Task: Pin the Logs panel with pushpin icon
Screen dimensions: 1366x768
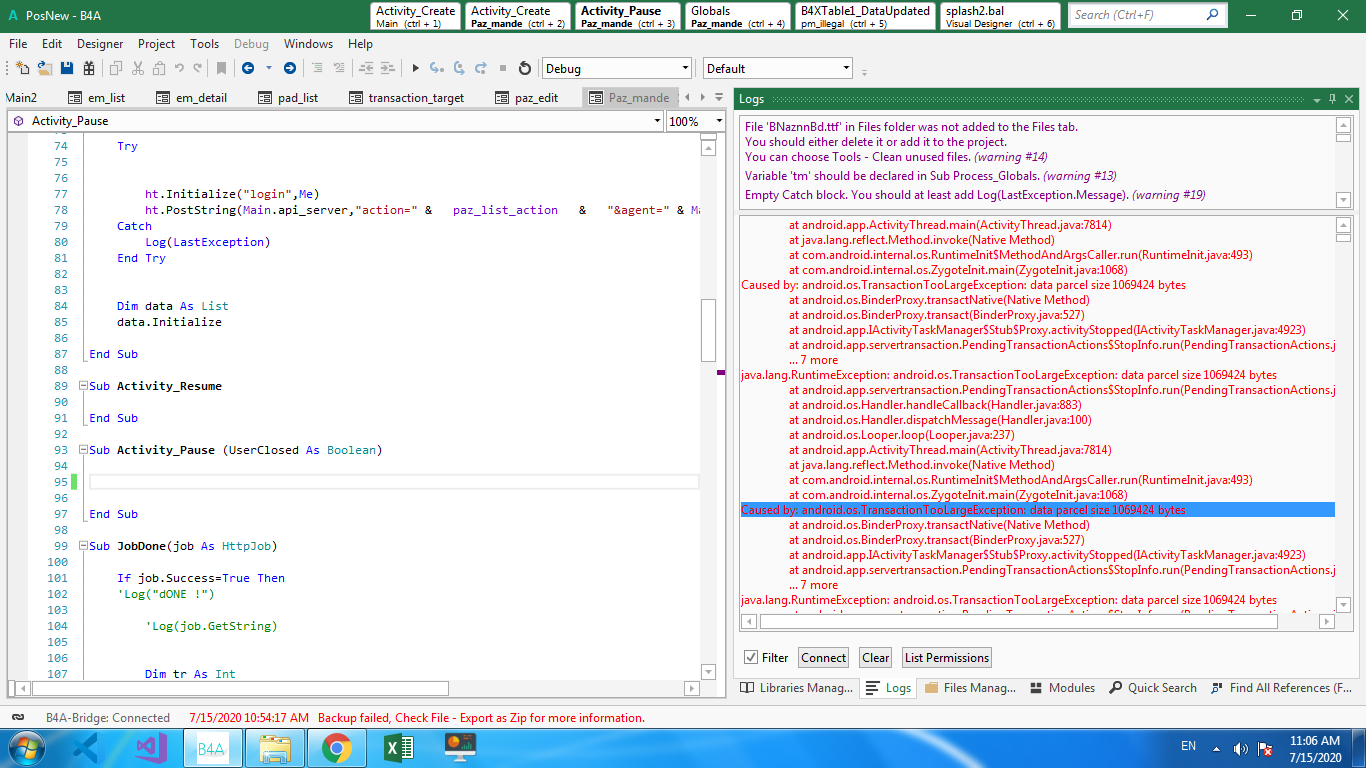Action: [x=1332, y=99]
